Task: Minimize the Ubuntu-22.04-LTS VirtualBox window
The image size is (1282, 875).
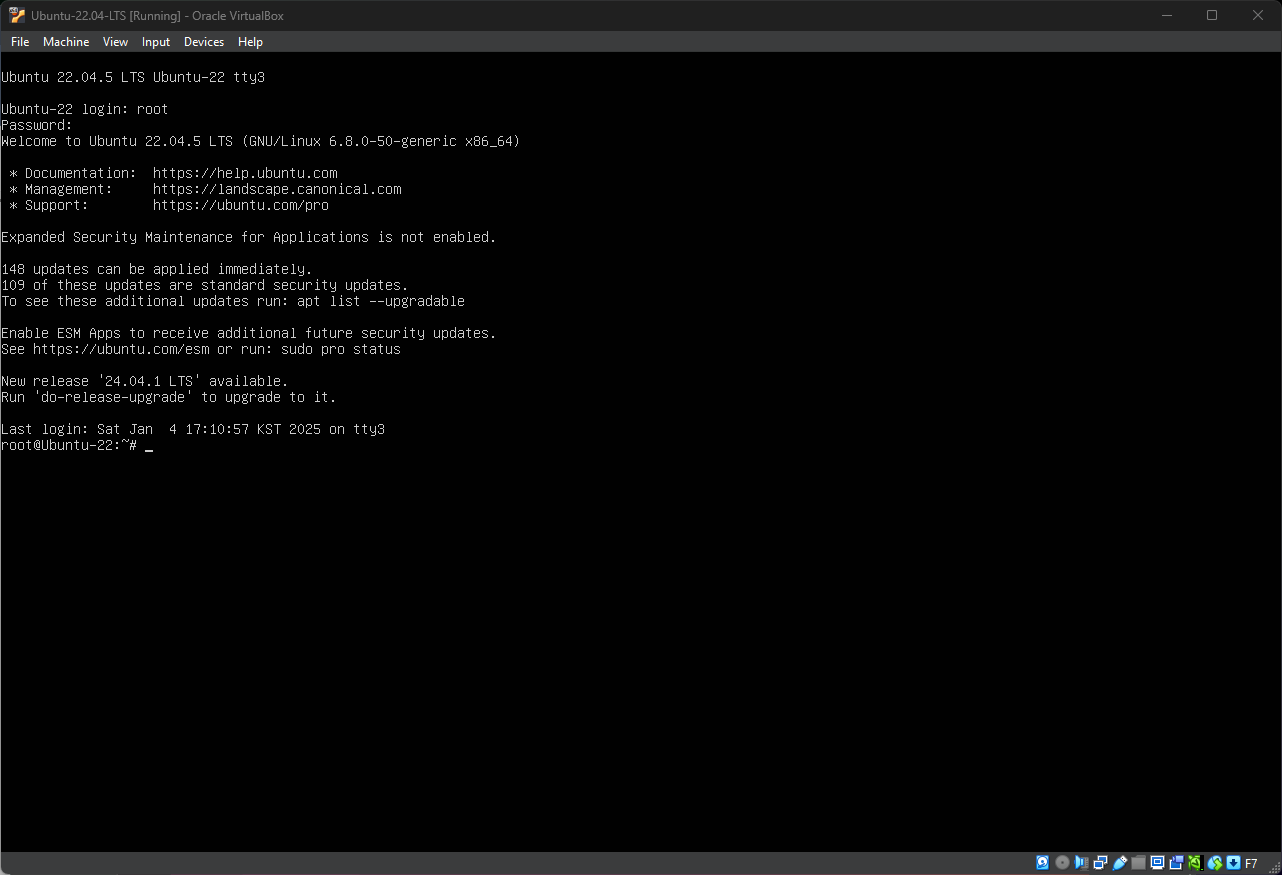Action: pos(1167,15)
